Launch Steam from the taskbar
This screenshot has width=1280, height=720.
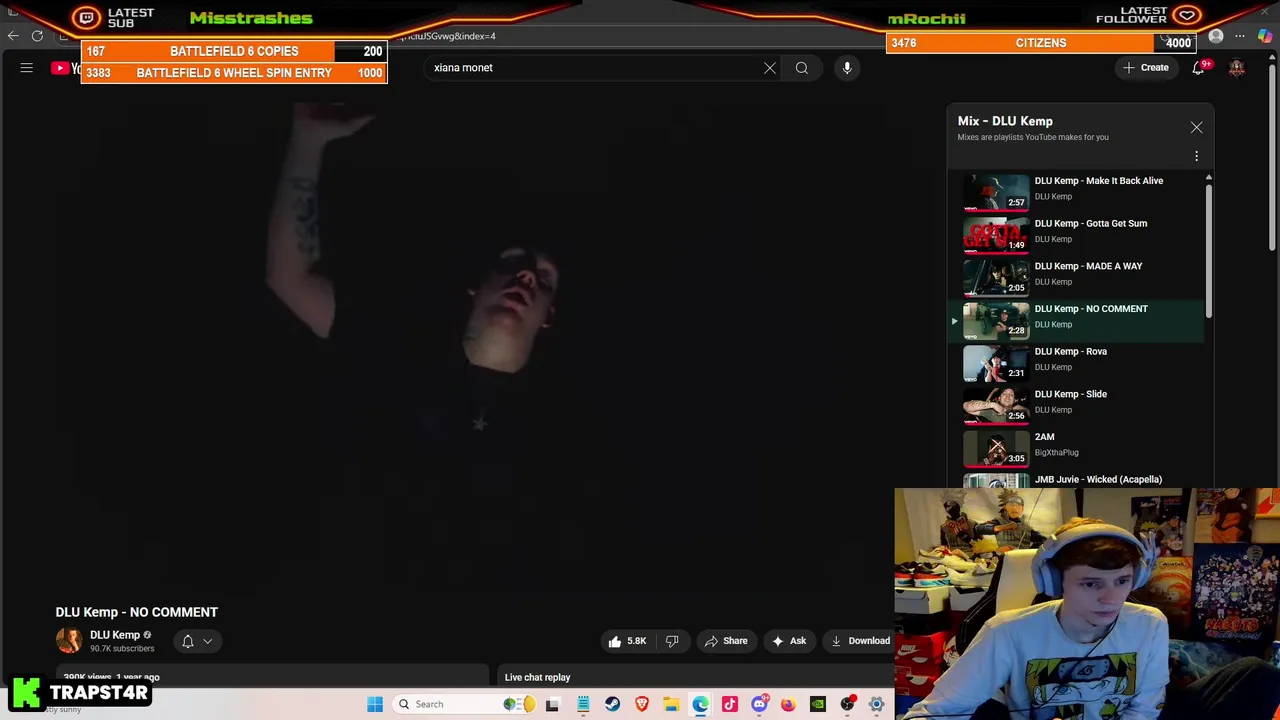[x=612, y=704]
